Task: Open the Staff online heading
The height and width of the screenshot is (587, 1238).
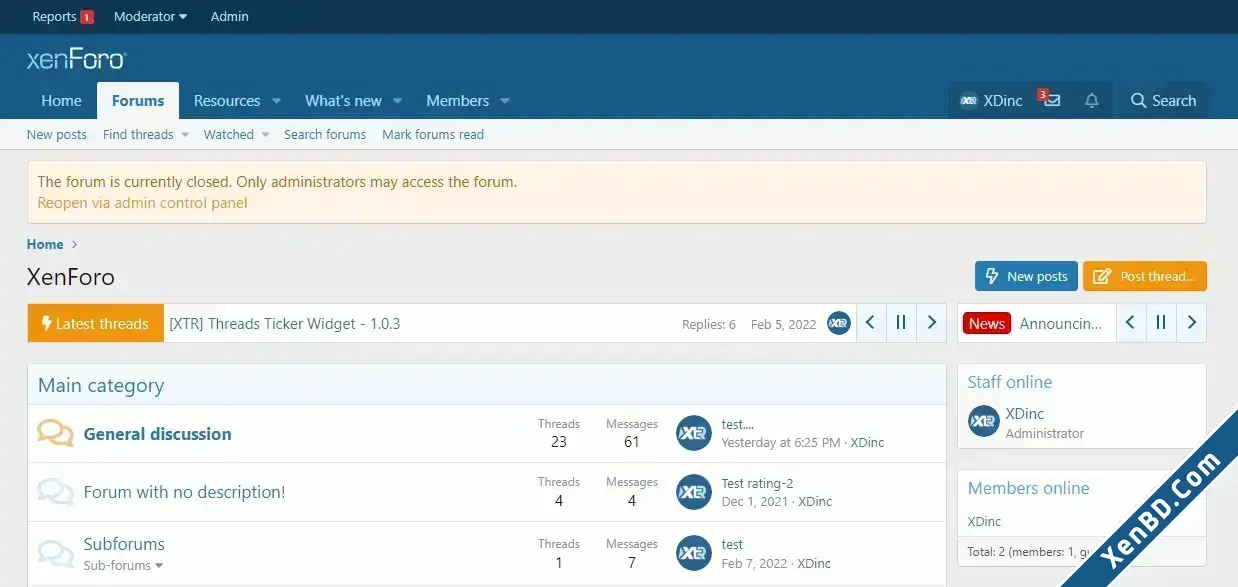Action: coord(1010,382)
